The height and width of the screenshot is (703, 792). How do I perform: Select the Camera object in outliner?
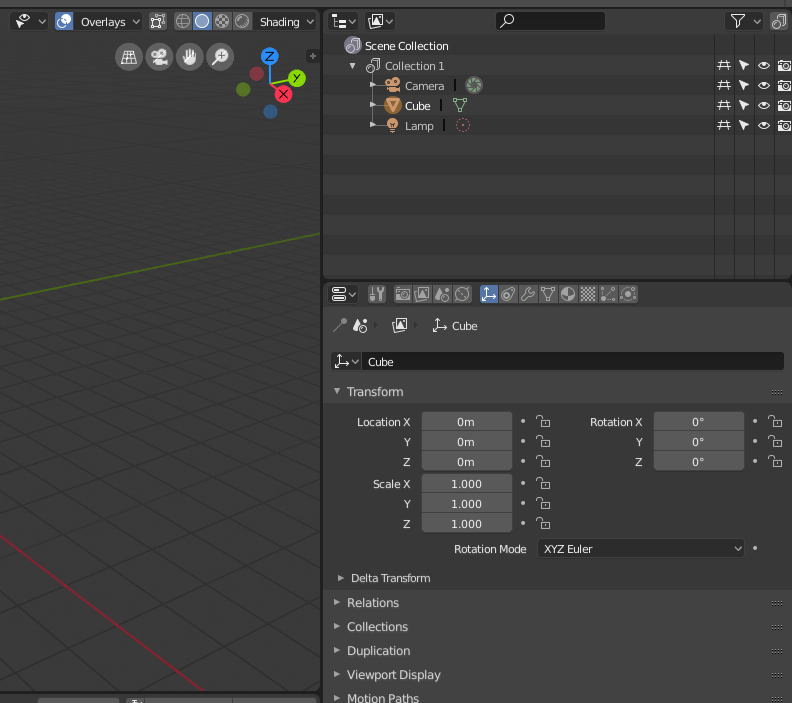tap(424, 86)
